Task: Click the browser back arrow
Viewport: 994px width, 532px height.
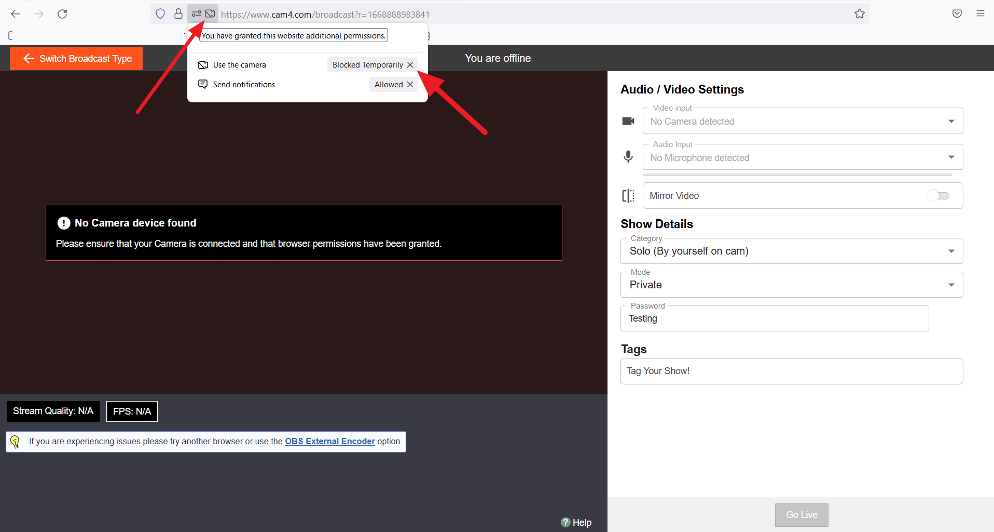Action: click(x=15, y=14)
